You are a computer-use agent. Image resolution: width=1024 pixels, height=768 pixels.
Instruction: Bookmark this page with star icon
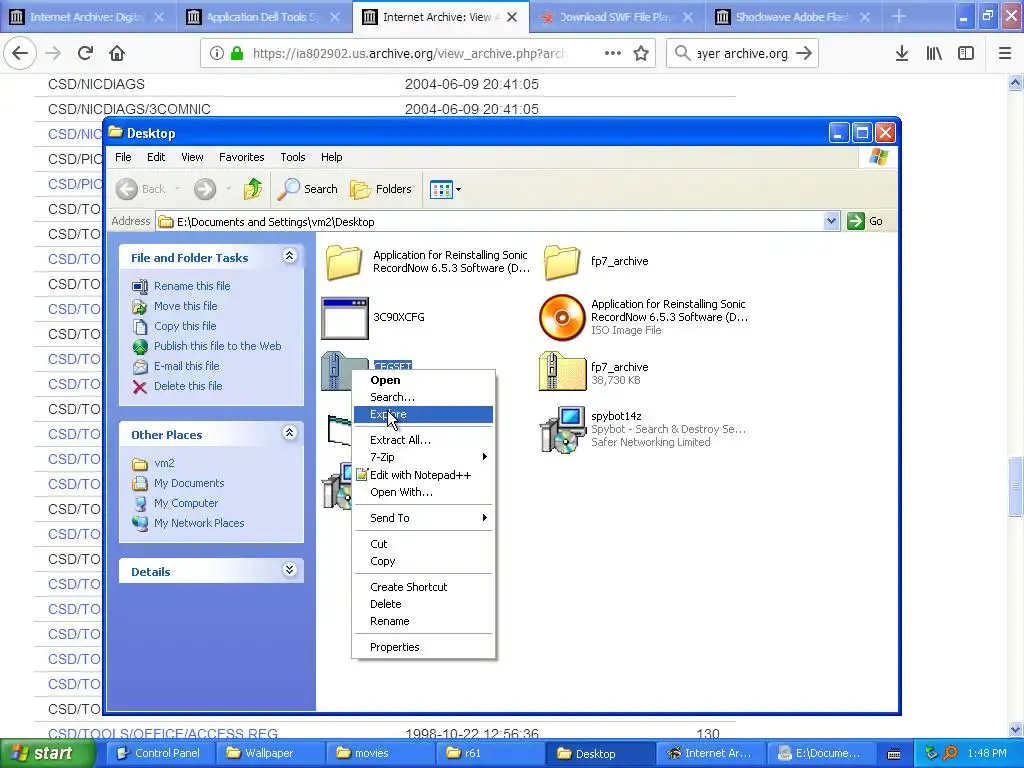click(641, 54)
